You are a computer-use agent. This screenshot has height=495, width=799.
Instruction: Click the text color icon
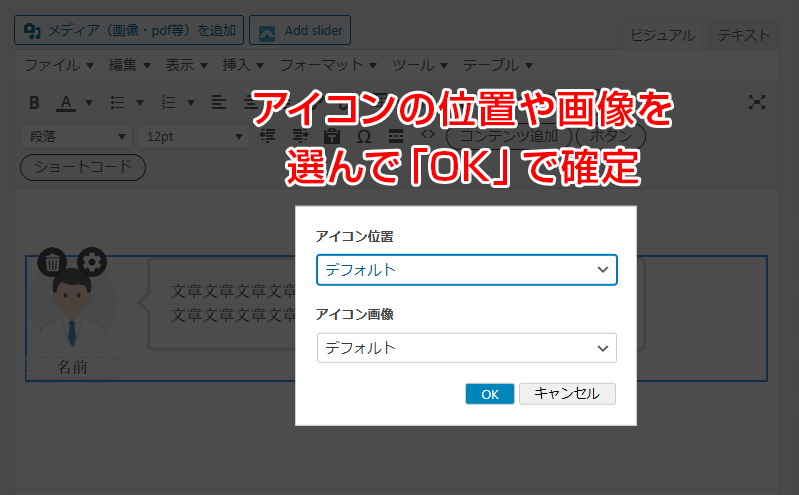pyautogui.click(x=66, y=102)
